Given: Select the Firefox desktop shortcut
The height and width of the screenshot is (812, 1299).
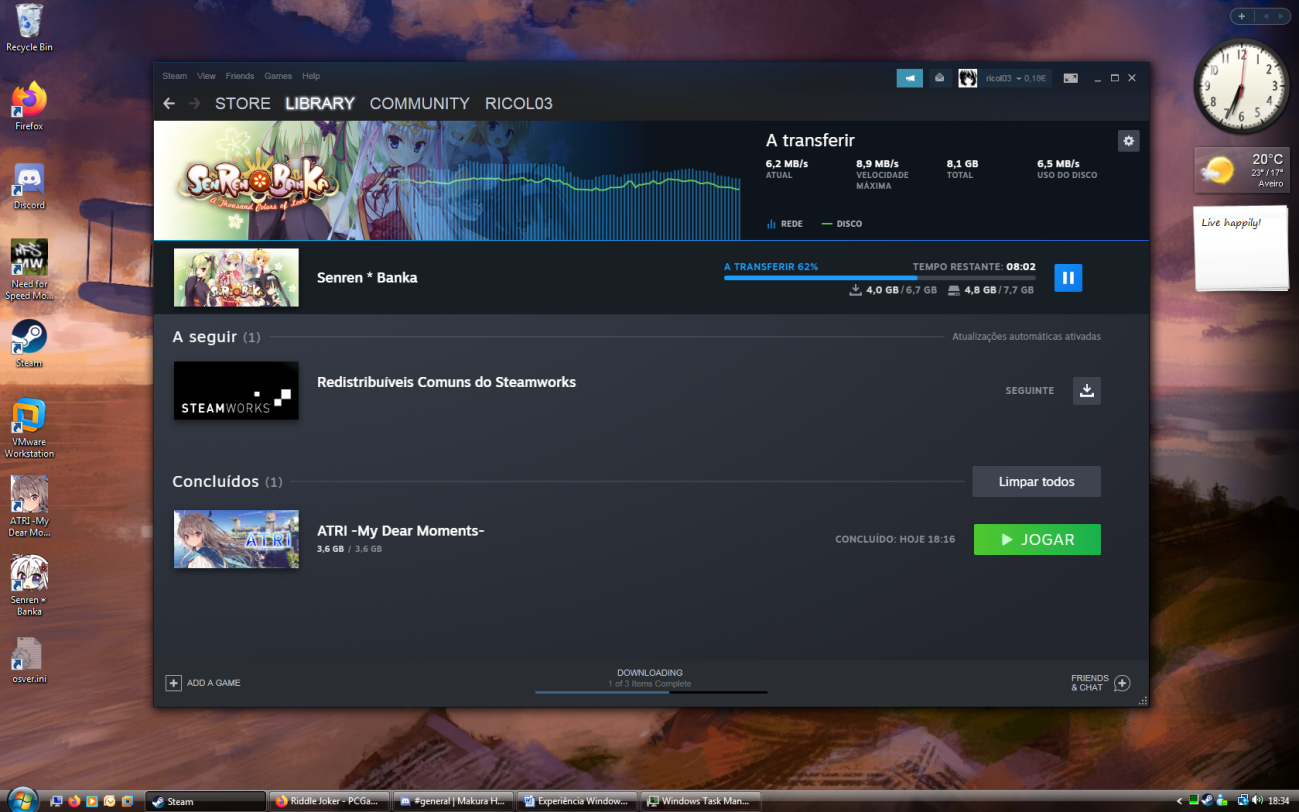Looking at the screenshot, I should point(29,106).
